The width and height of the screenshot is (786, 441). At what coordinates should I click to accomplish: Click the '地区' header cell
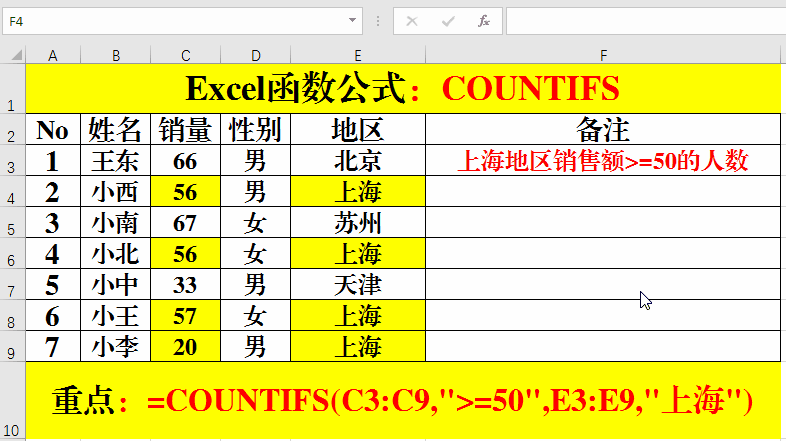click(358, 129)
